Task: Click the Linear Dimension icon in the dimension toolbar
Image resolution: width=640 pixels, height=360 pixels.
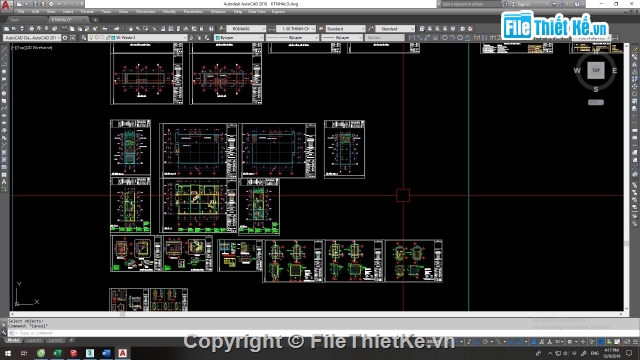Action: [x=412, y=38]
